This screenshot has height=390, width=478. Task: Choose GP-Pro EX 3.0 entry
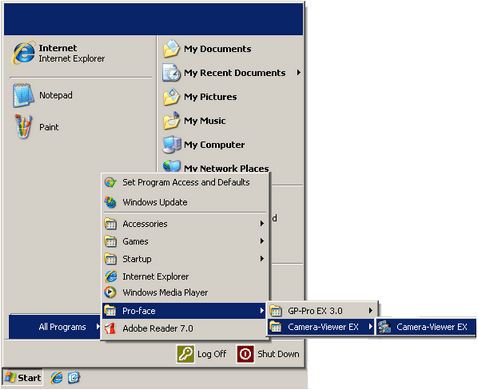(322, 311)
